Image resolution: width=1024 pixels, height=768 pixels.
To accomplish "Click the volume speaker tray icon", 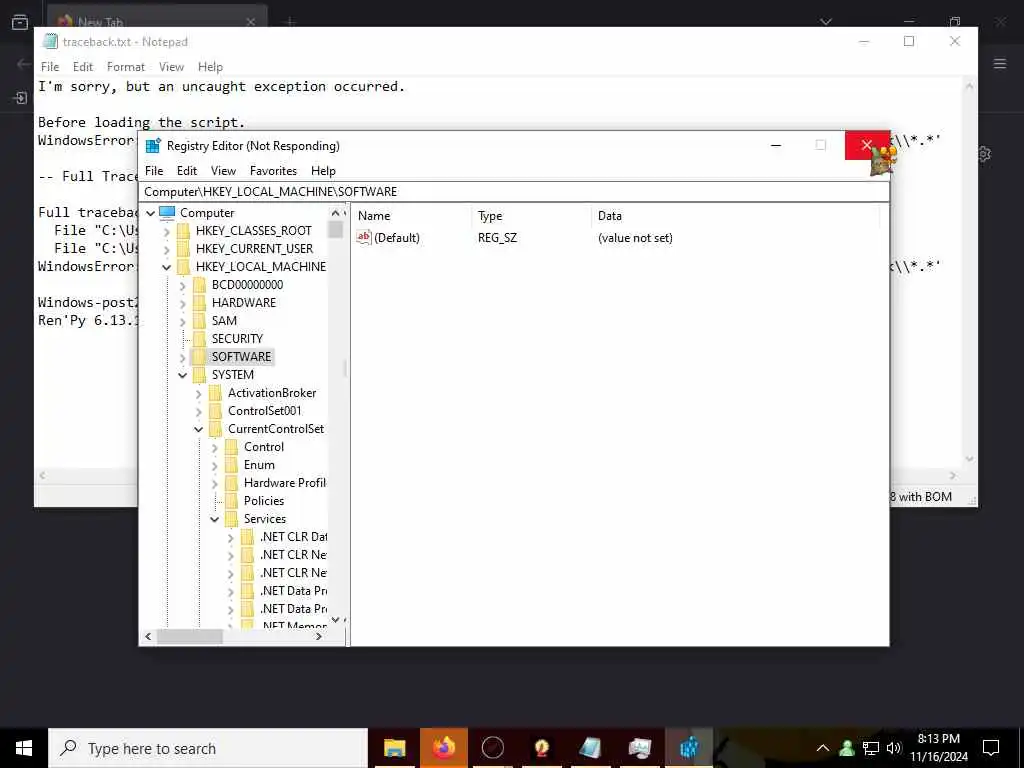I will coord(894,748).
